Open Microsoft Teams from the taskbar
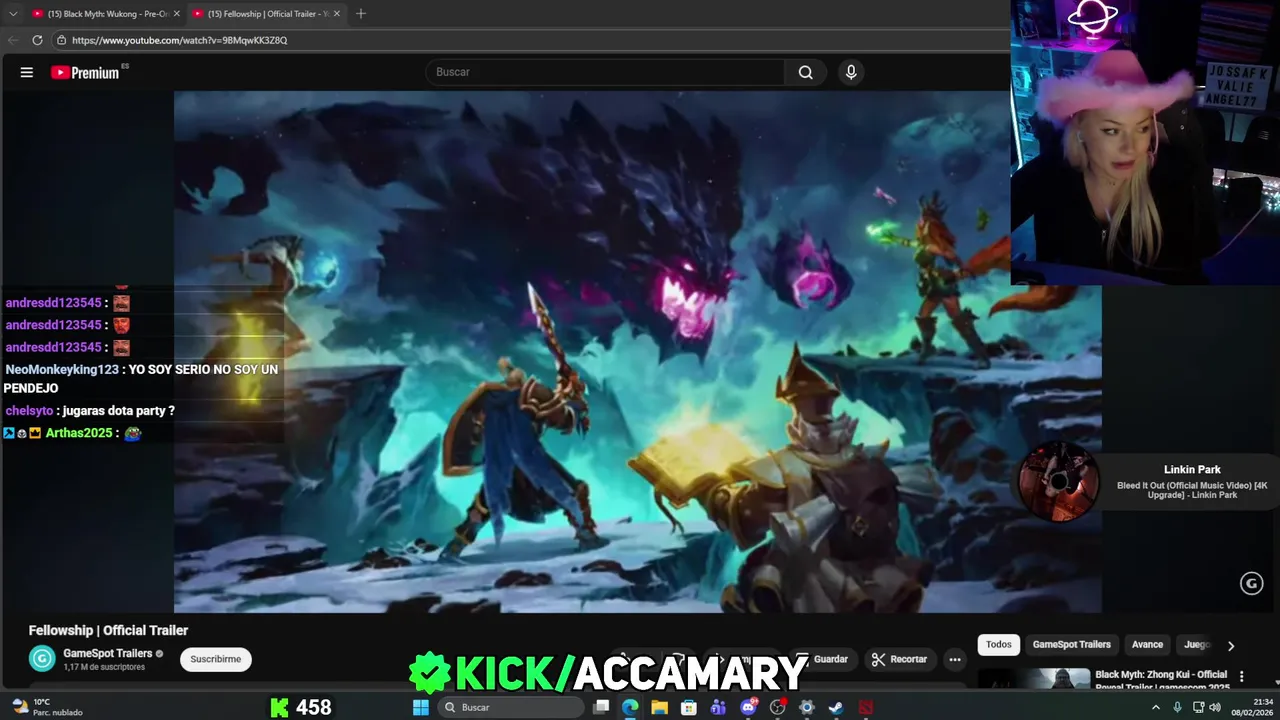 [x=718, y=707]
